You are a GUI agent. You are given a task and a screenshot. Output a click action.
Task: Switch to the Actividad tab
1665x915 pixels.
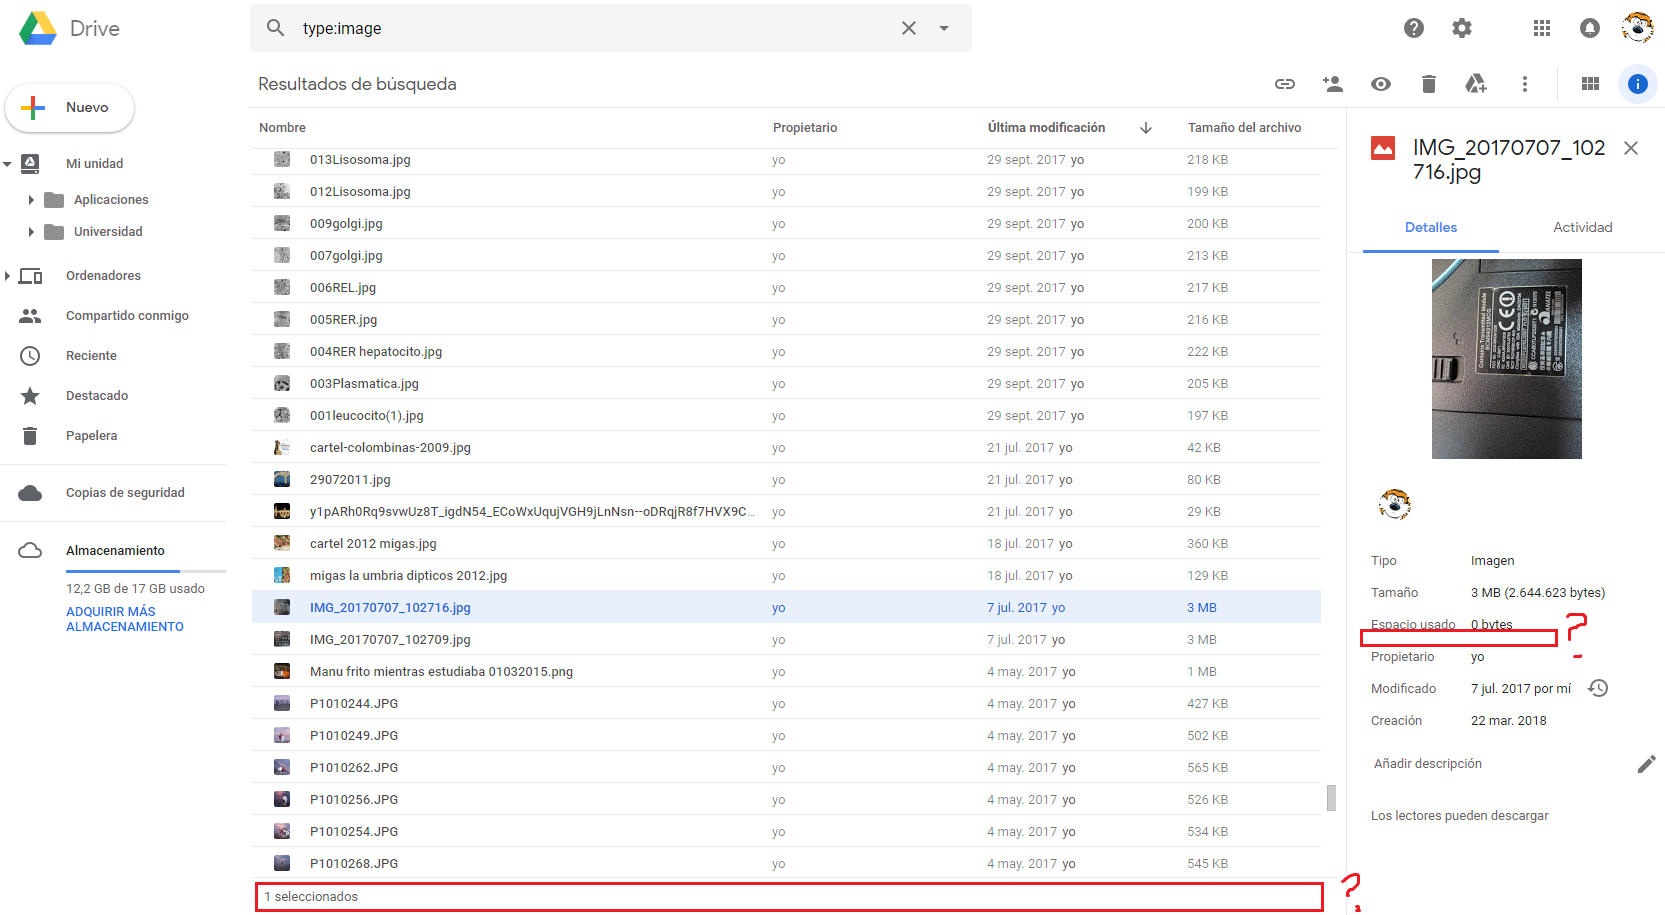click(x=1582, y=228)
